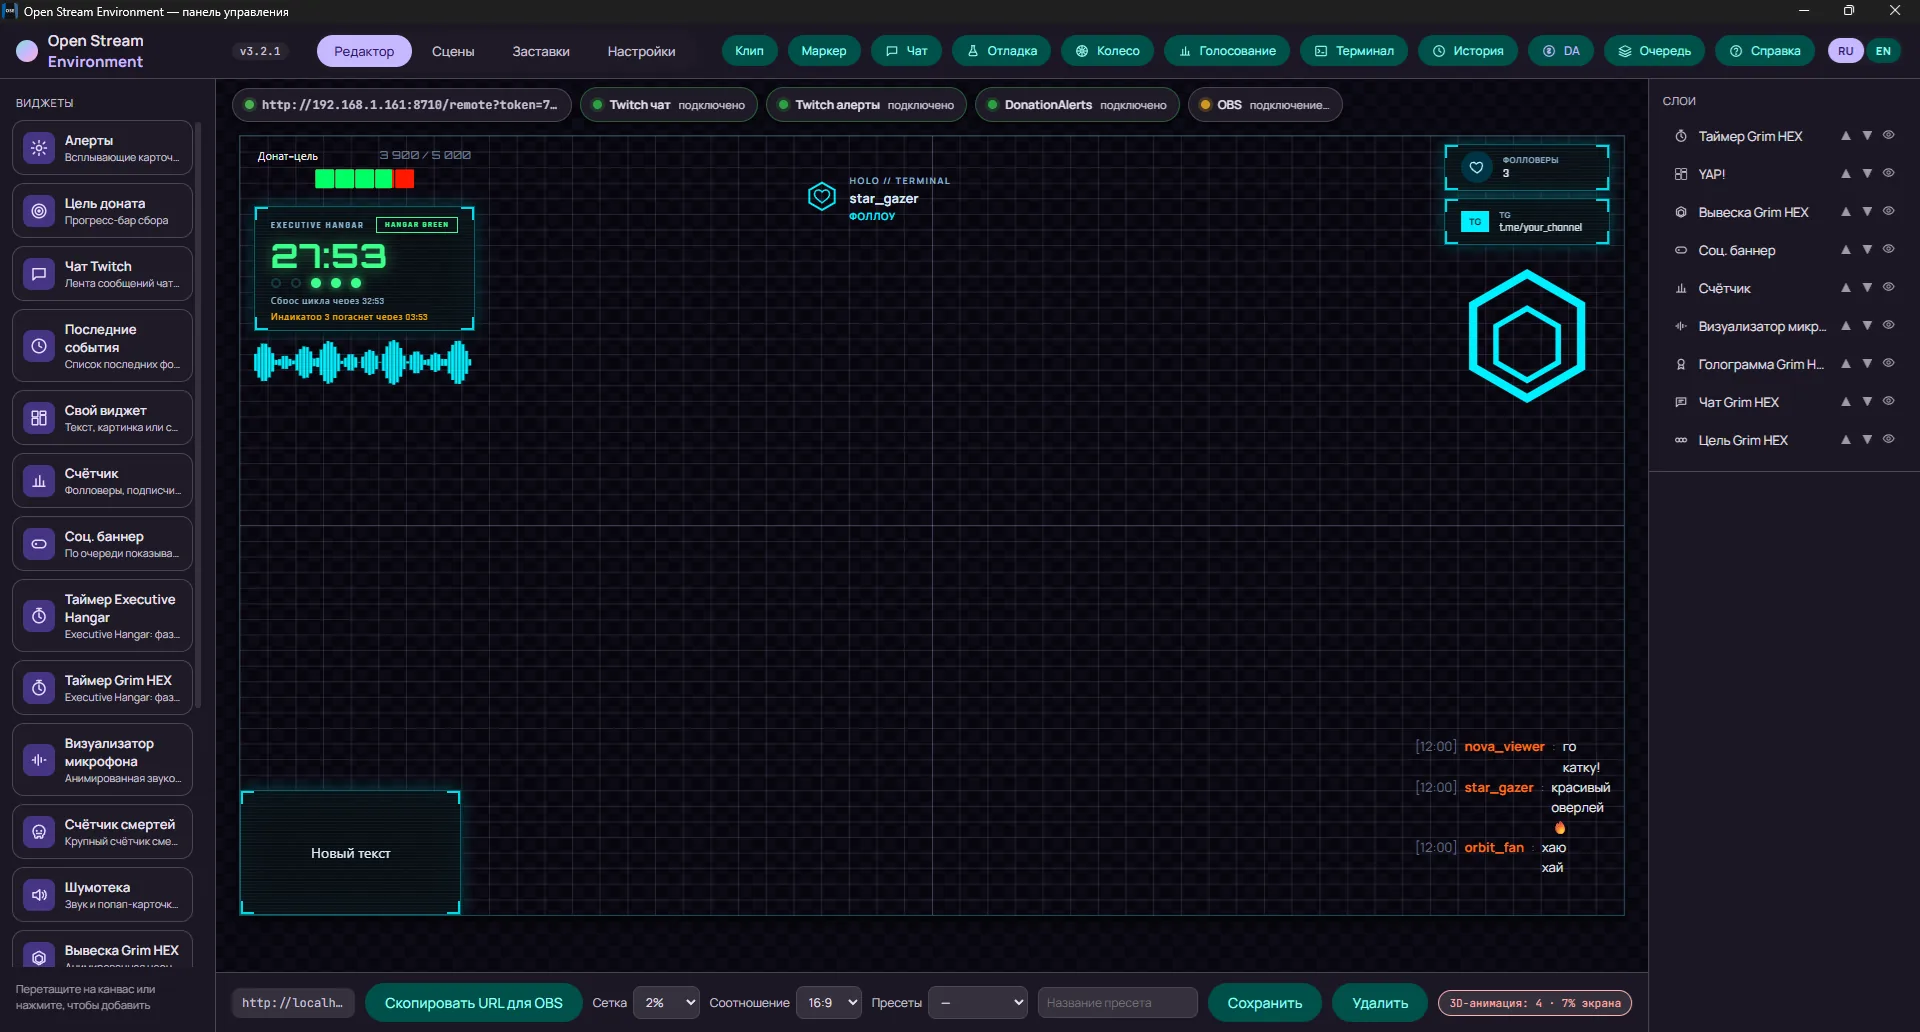Open the Сетка grid size dropdown
Image resolution: width=1920 pixels, height=1032 pixels.
tap(666, 1003)
